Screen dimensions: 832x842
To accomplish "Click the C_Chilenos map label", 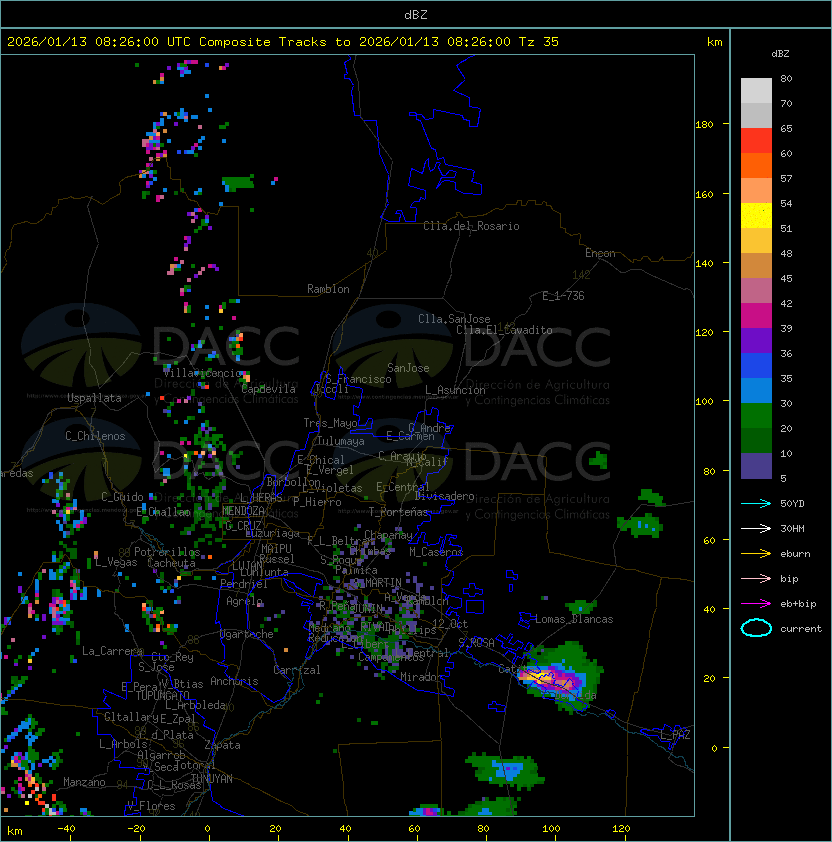I will pyautogui.click(x=95, y=436).
